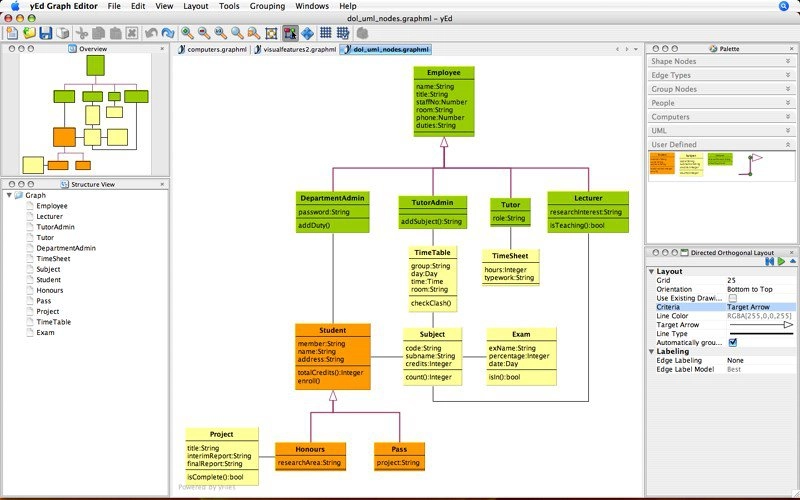Click the small blue up-arrow in the layout panel
Screen dimensions: 800x500
pyautogui.click(x=793, y=261)
